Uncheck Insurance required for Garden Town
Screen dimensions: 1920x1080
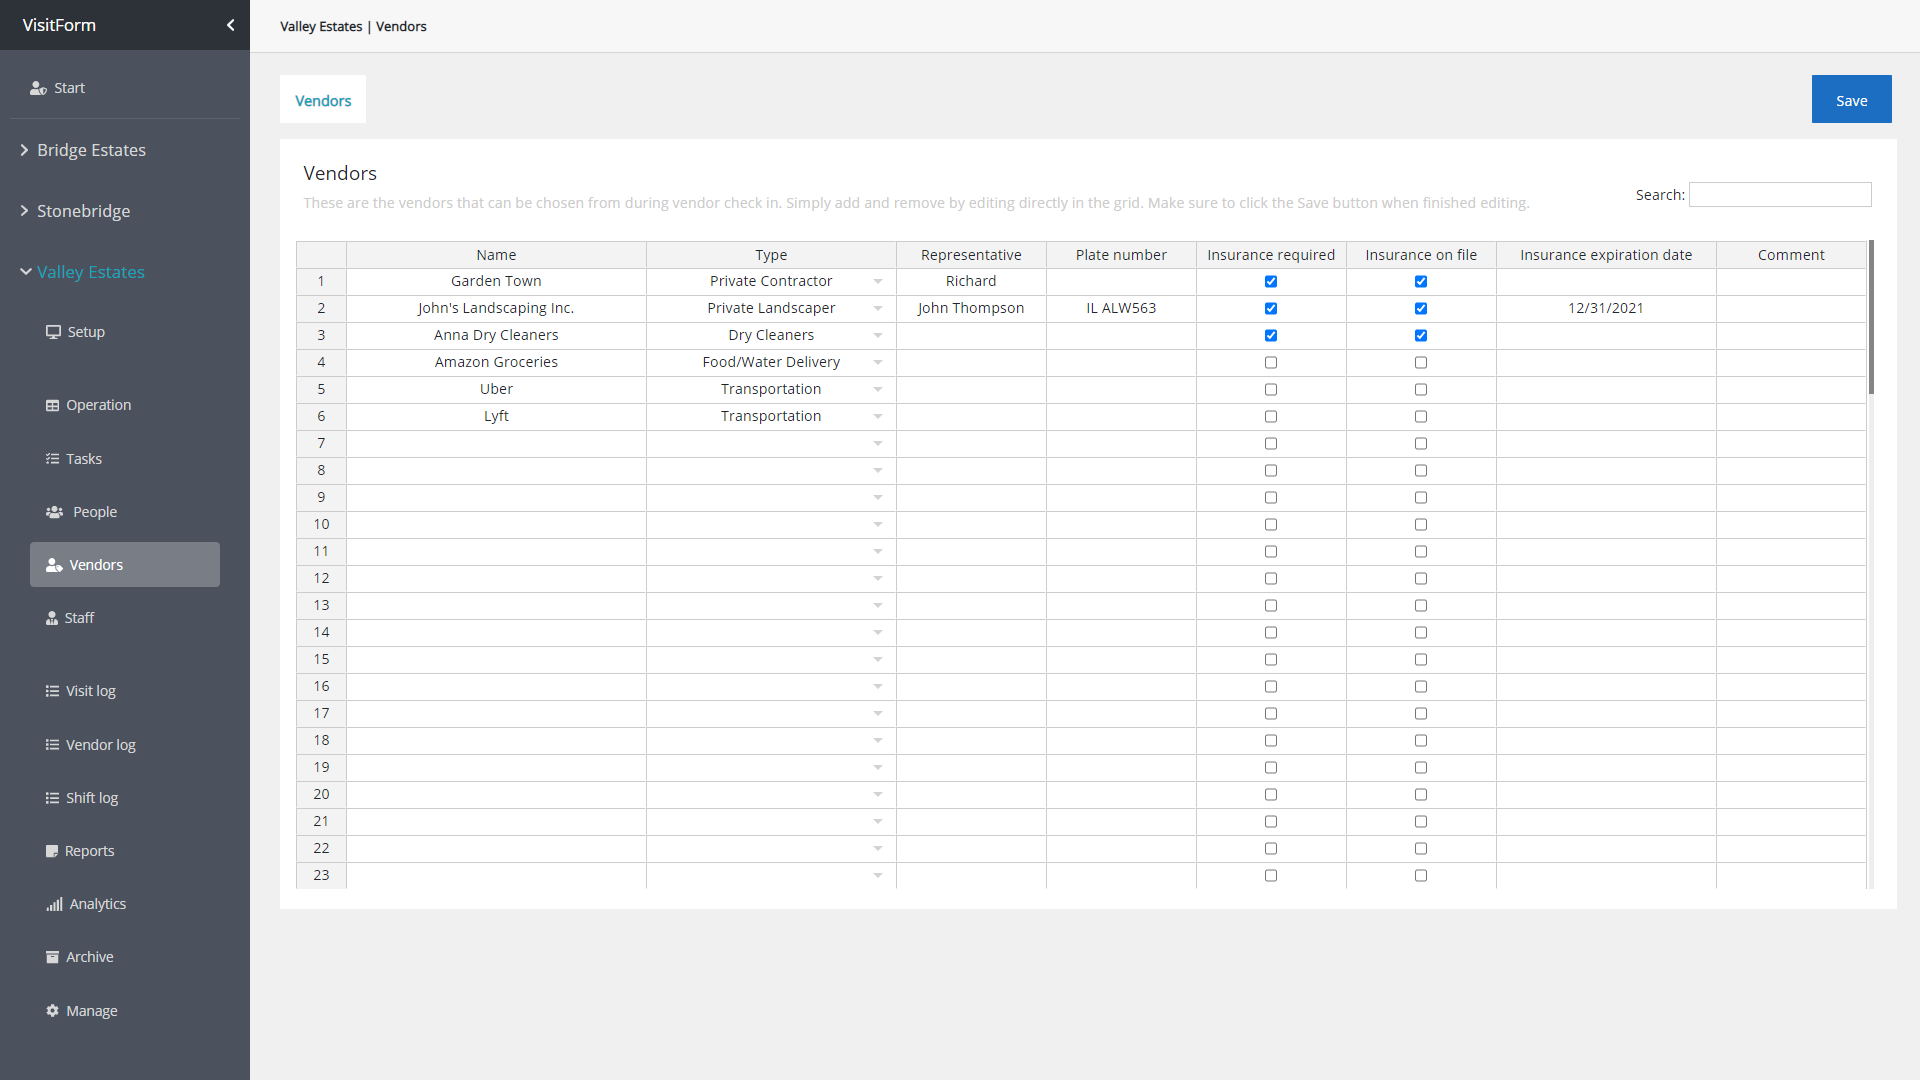(1271, 282)
